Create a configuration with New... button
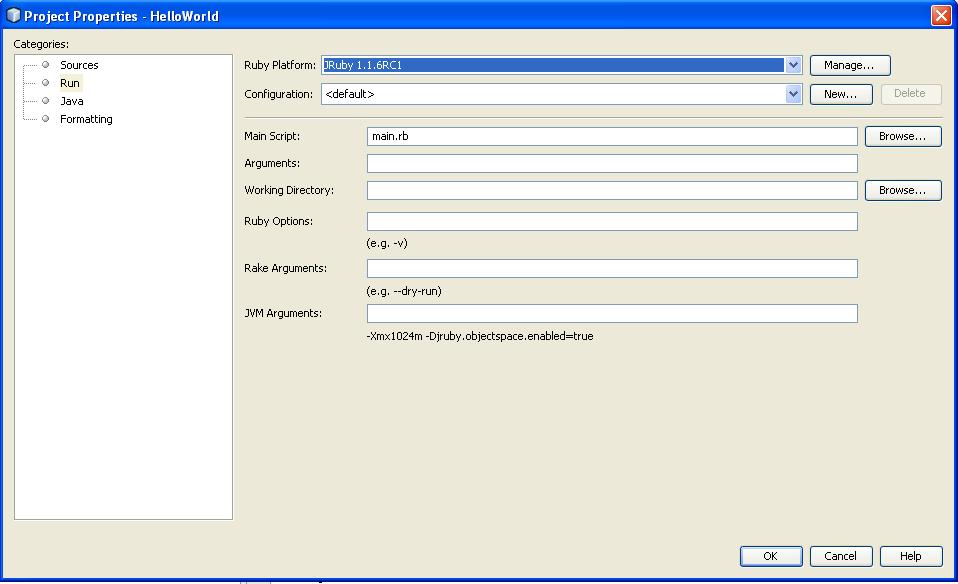 pyautogui.click(x=841, y=94)
